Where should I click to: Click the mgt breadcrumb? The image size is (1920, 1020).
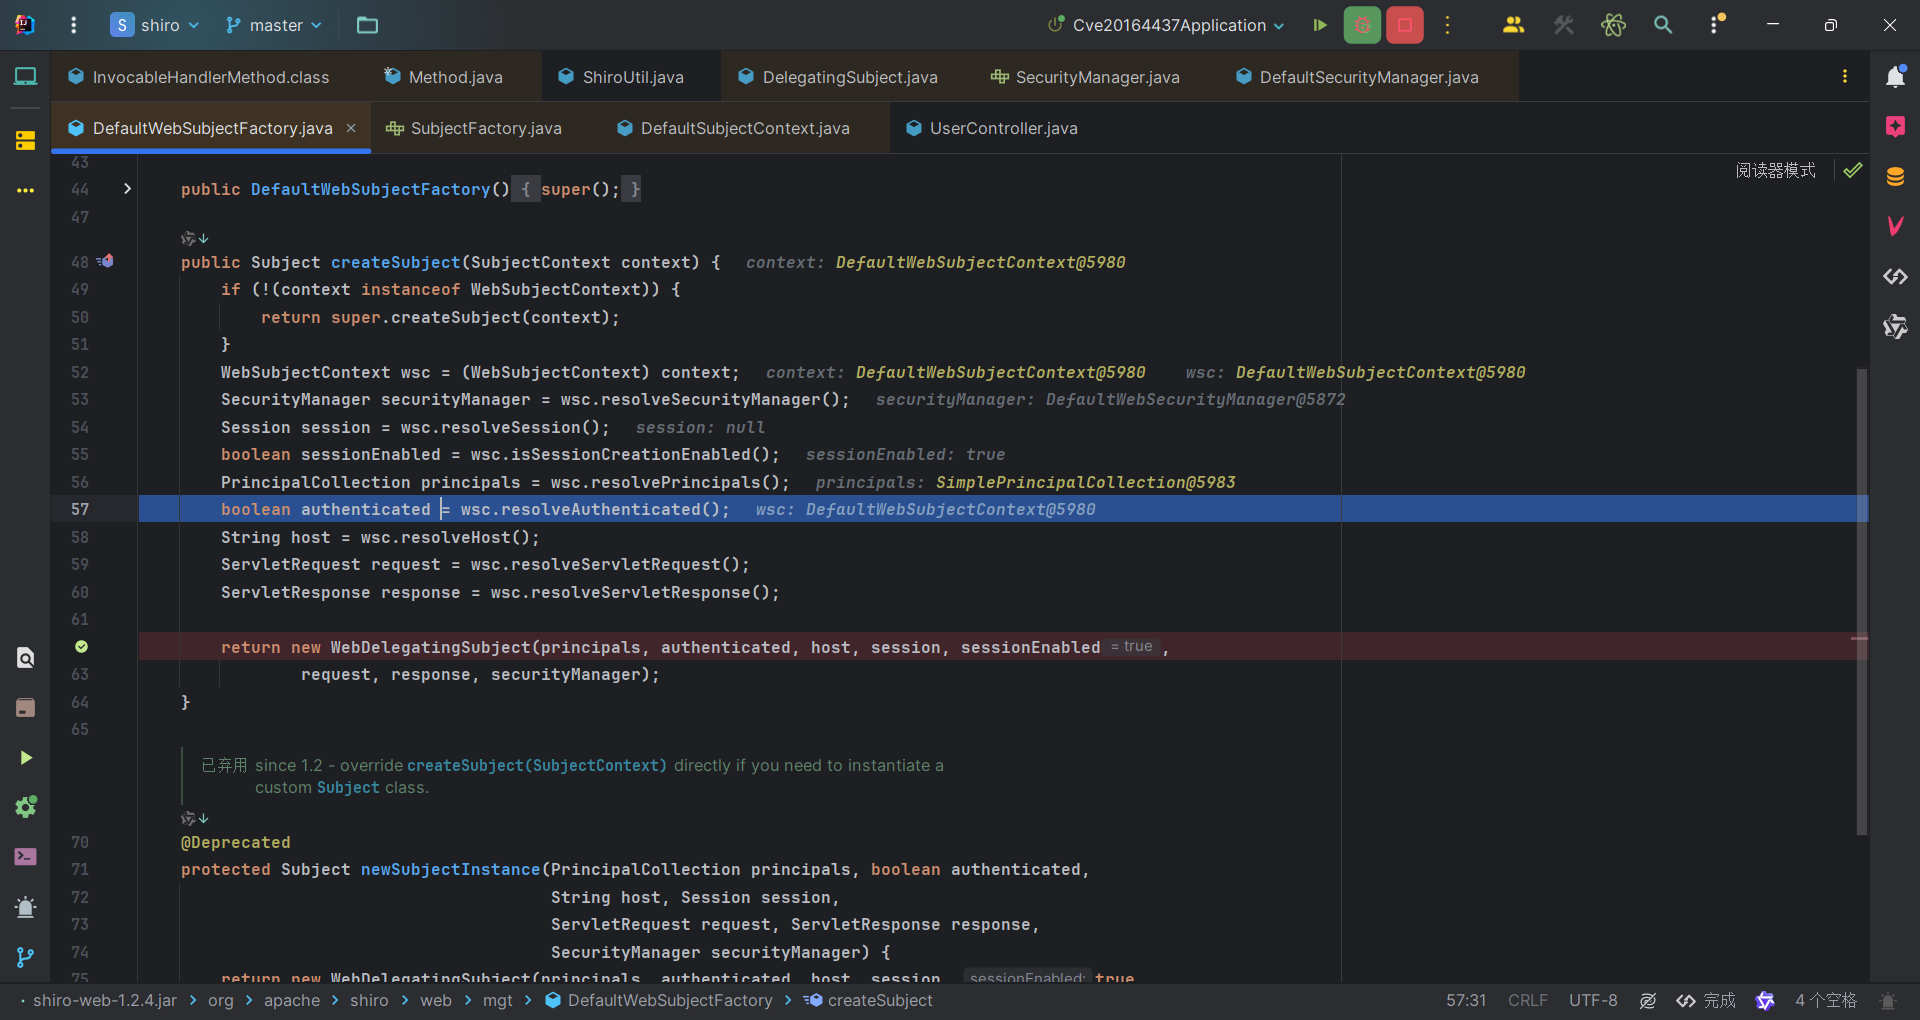[497, 1001]
